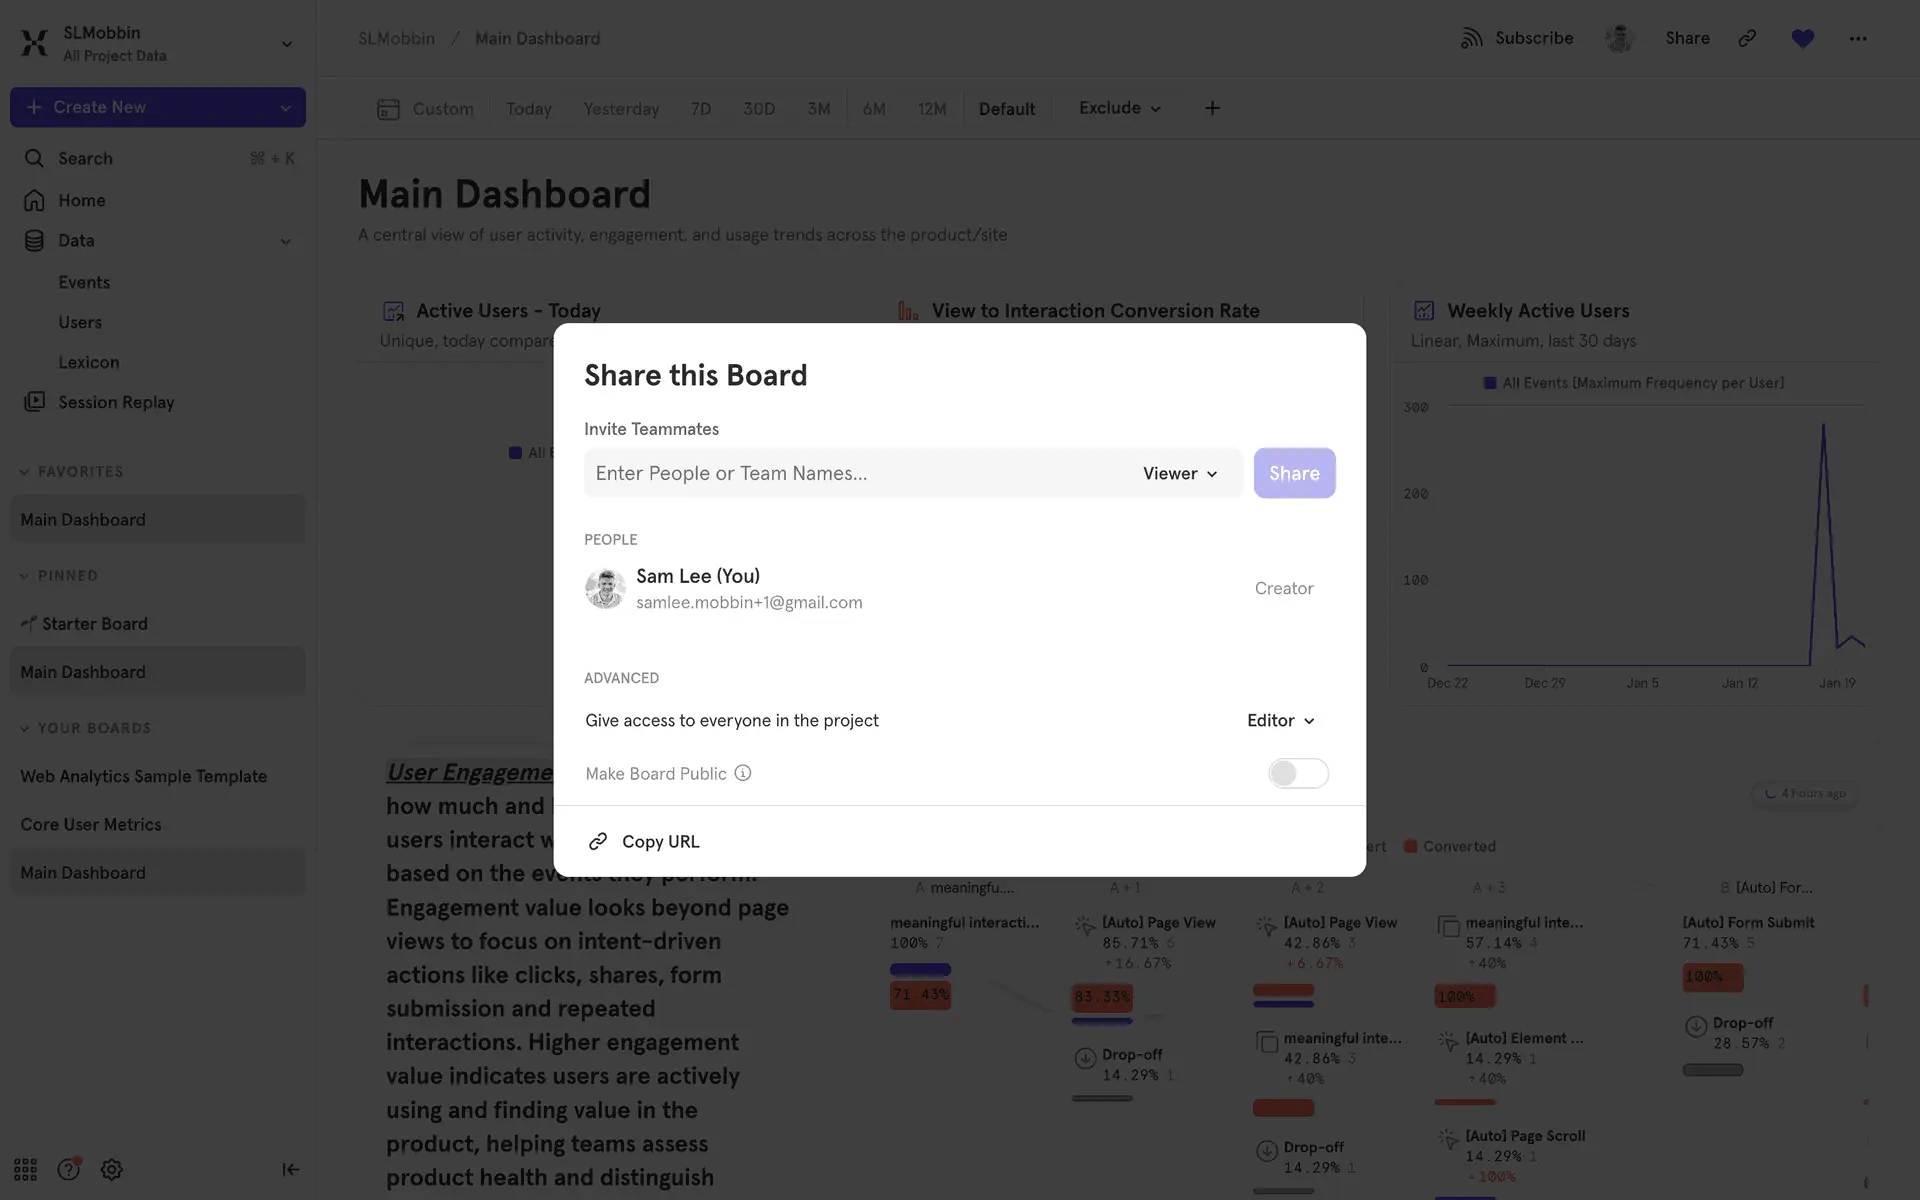
Task: Collapse the Pinned section
Action: [x=25, y=576]
